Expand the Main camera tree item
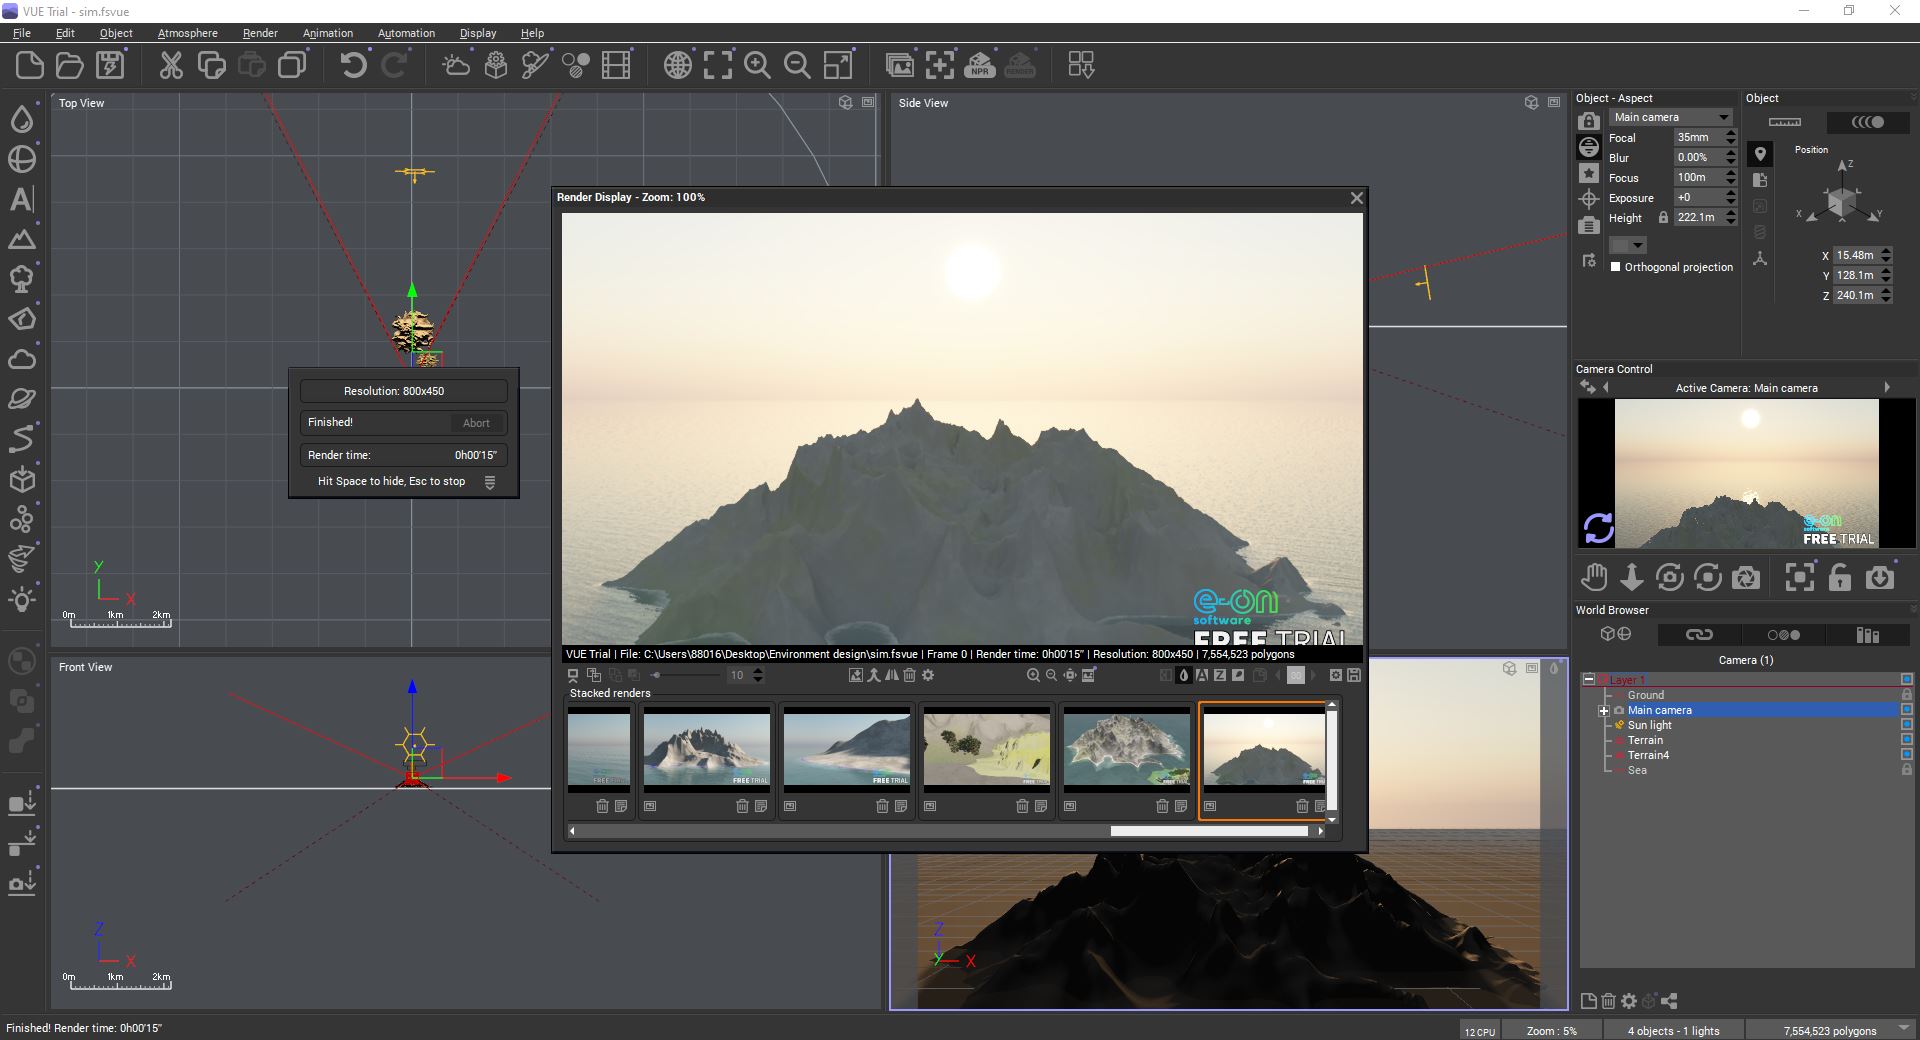This screenshot has height=1040, width=1920. point(1604,711)
